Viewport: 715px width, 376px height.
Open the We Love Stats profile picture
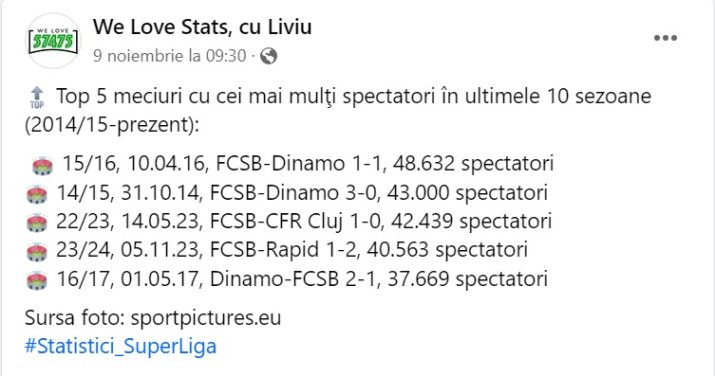53,40
